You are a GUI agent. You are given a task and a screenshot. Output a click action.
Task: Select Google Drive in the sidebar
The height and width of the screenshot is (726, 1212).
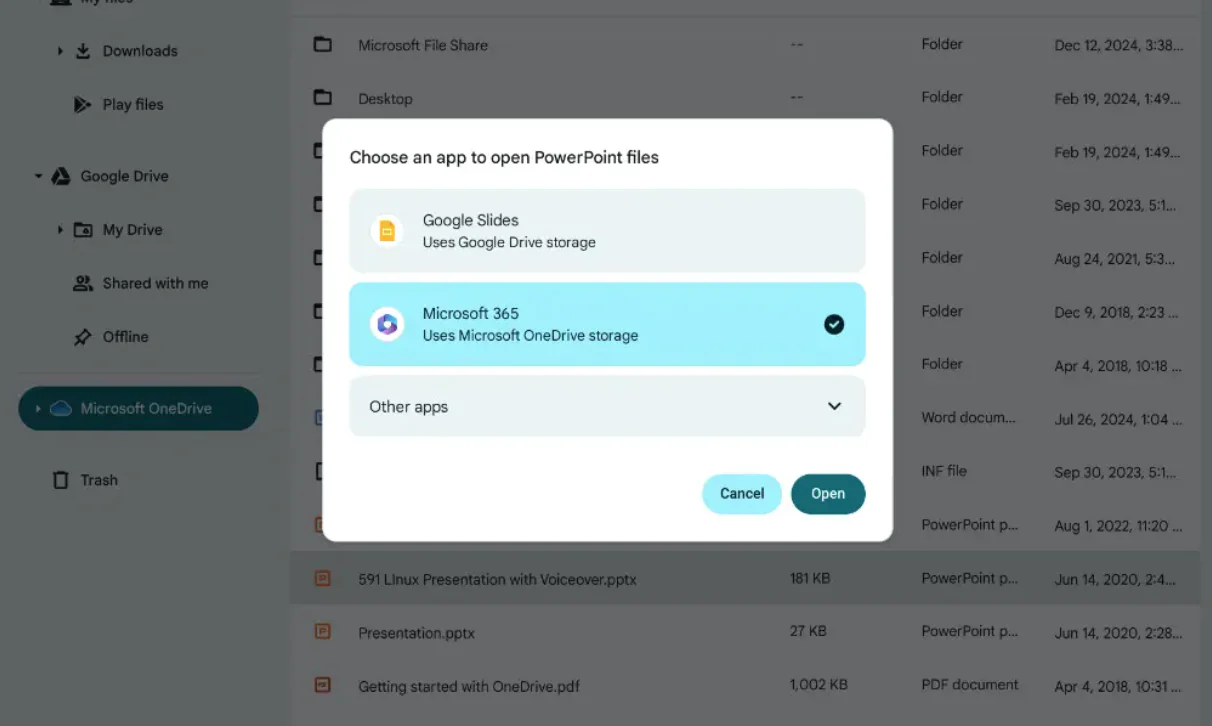(x=124, y=176)
